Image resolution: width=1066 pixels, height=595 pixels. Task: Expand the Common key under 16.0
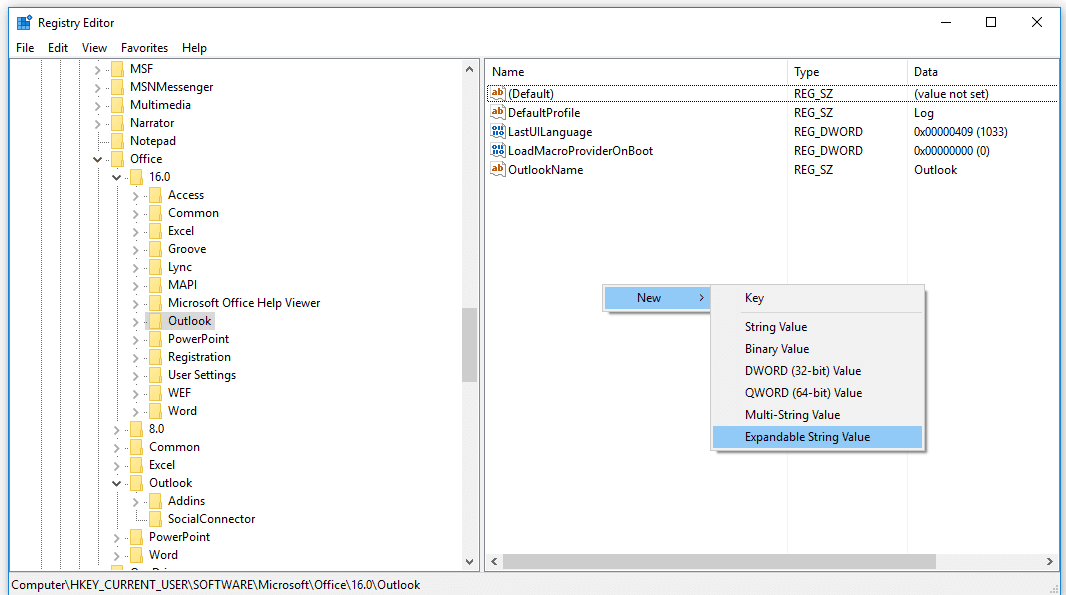pos(135,214)
